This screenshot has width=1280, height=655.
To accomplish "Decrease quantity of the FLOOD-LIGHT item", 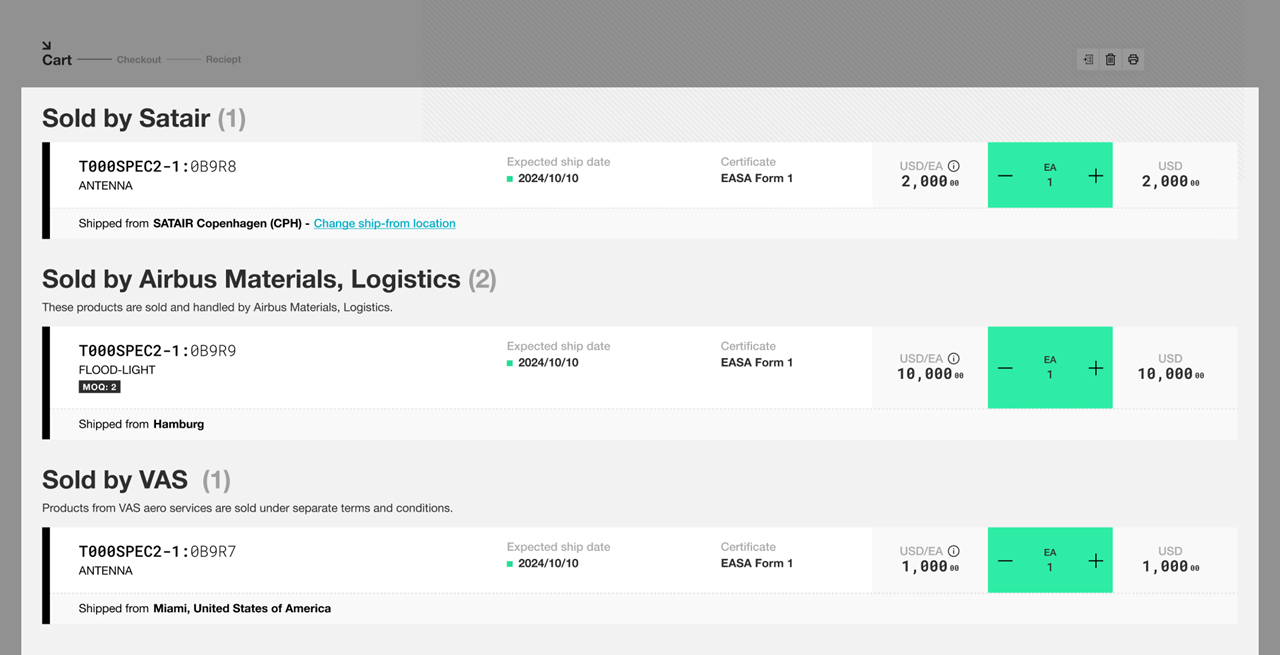I will (1005, 368).
